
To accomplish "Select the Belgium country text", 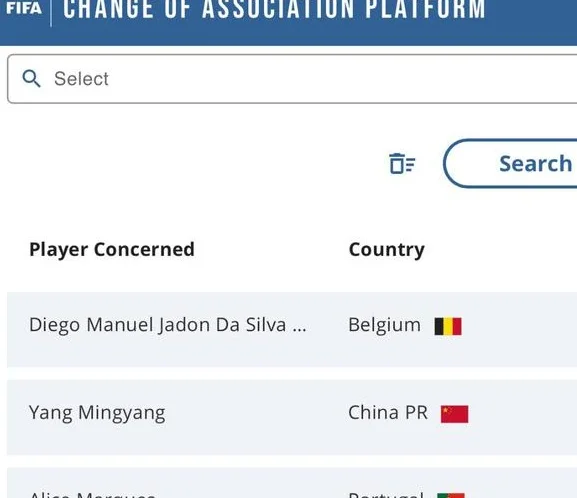I will [384, 325].
